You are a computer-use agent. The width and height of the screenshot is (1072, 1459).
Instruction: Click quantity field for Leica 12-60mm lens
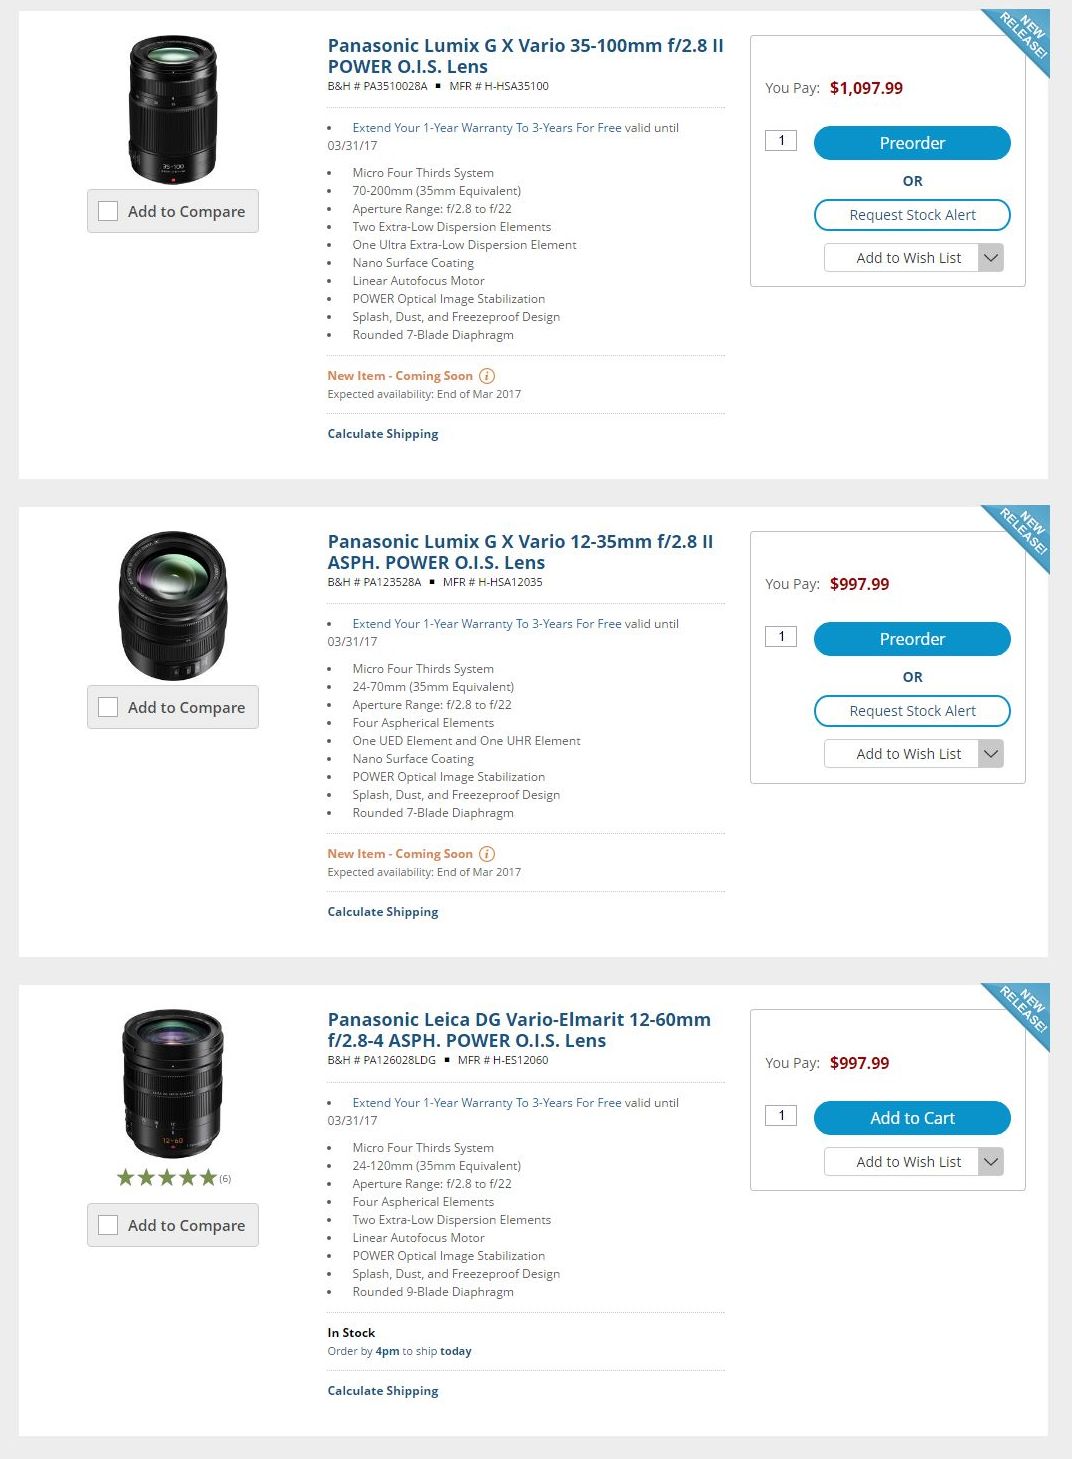tap(781, 1115)
